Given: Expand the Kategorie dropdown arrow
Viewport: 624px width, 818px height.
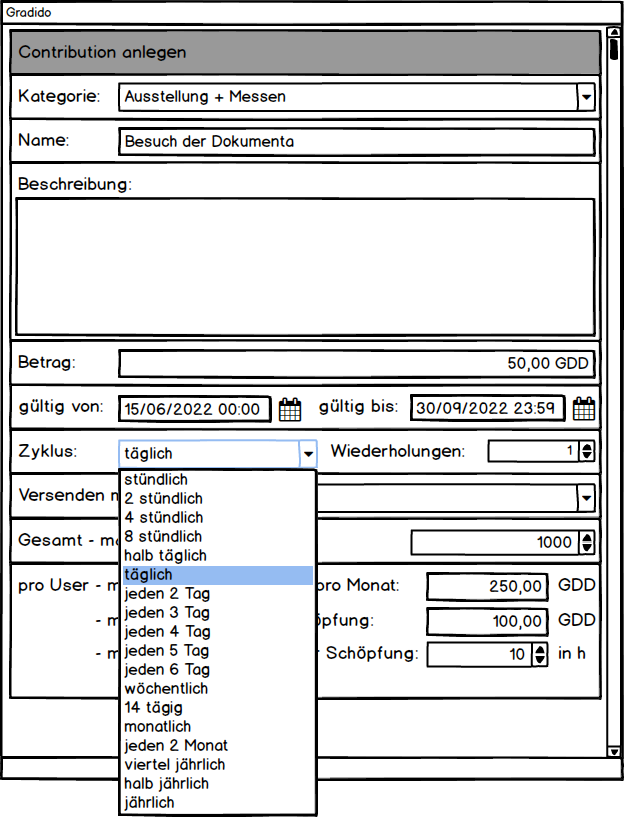Looking at the screenshot, I should point(586,97).
